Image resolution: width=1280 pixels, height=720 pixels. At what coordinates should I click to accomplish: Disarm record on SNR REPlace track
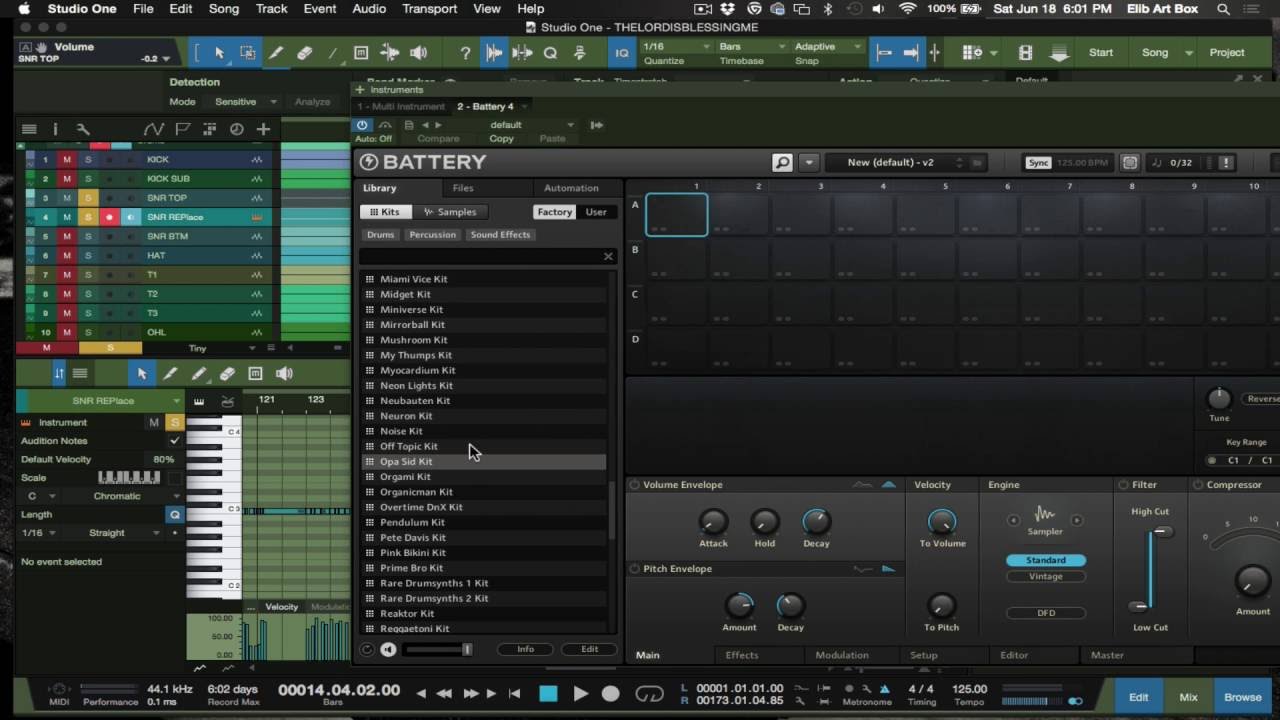tap(109, 217)
